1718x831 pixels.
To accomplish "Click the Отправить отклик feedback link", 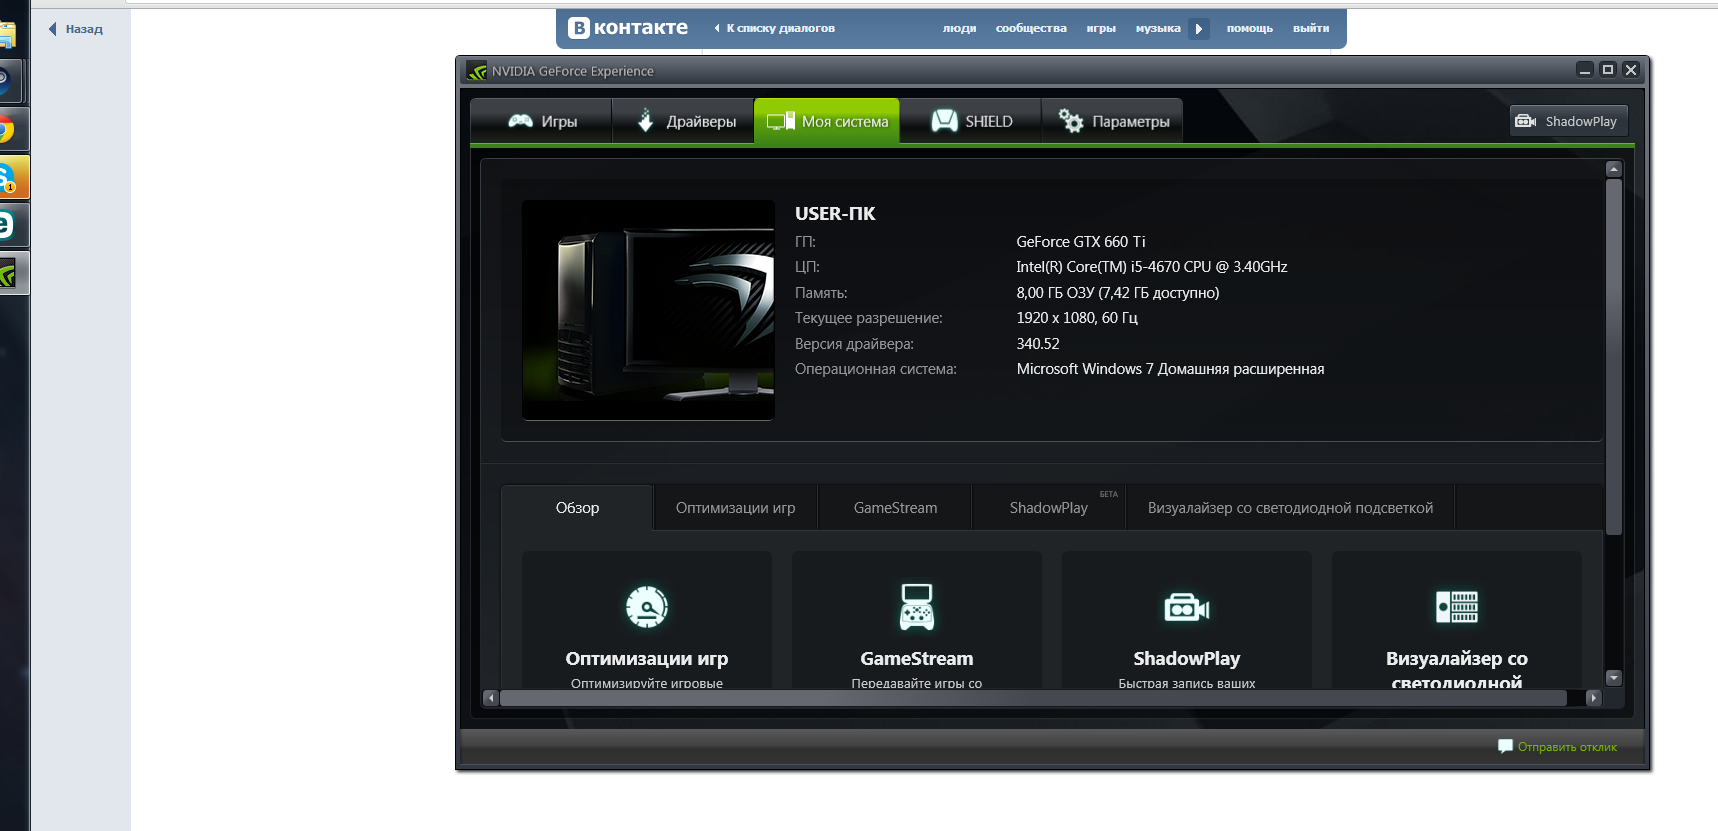I will tap(1567, 747).
